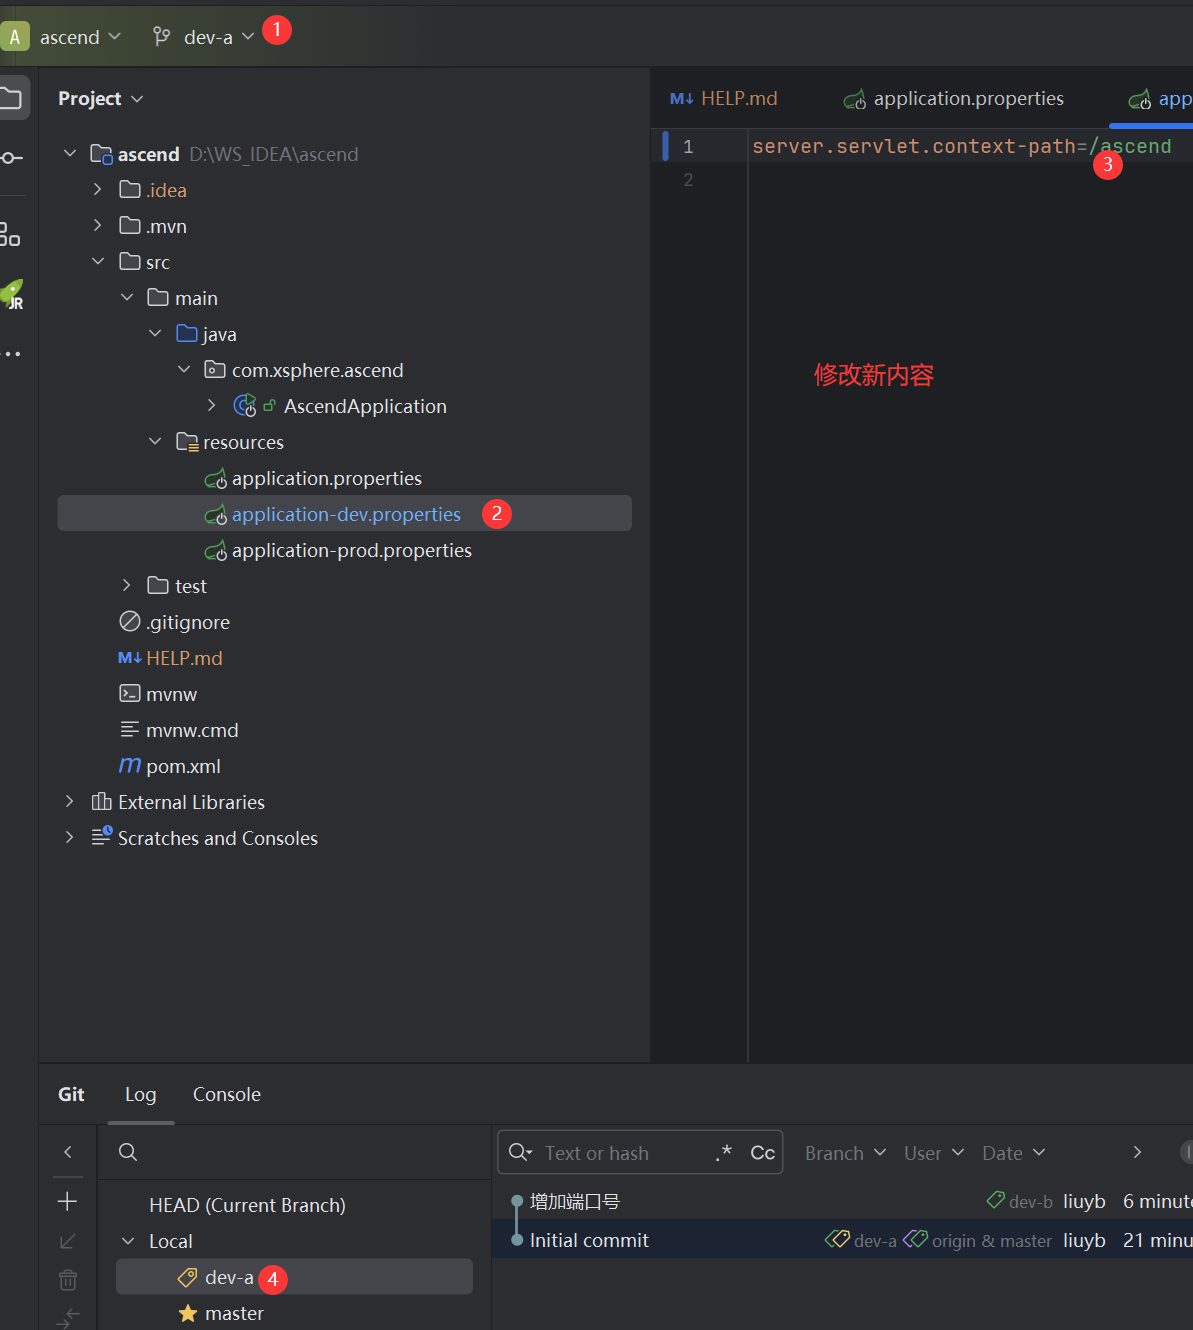Screen dimensions: 1193x1330
Task: Open the Commit tool window icon
Action: tap(11, 158)
